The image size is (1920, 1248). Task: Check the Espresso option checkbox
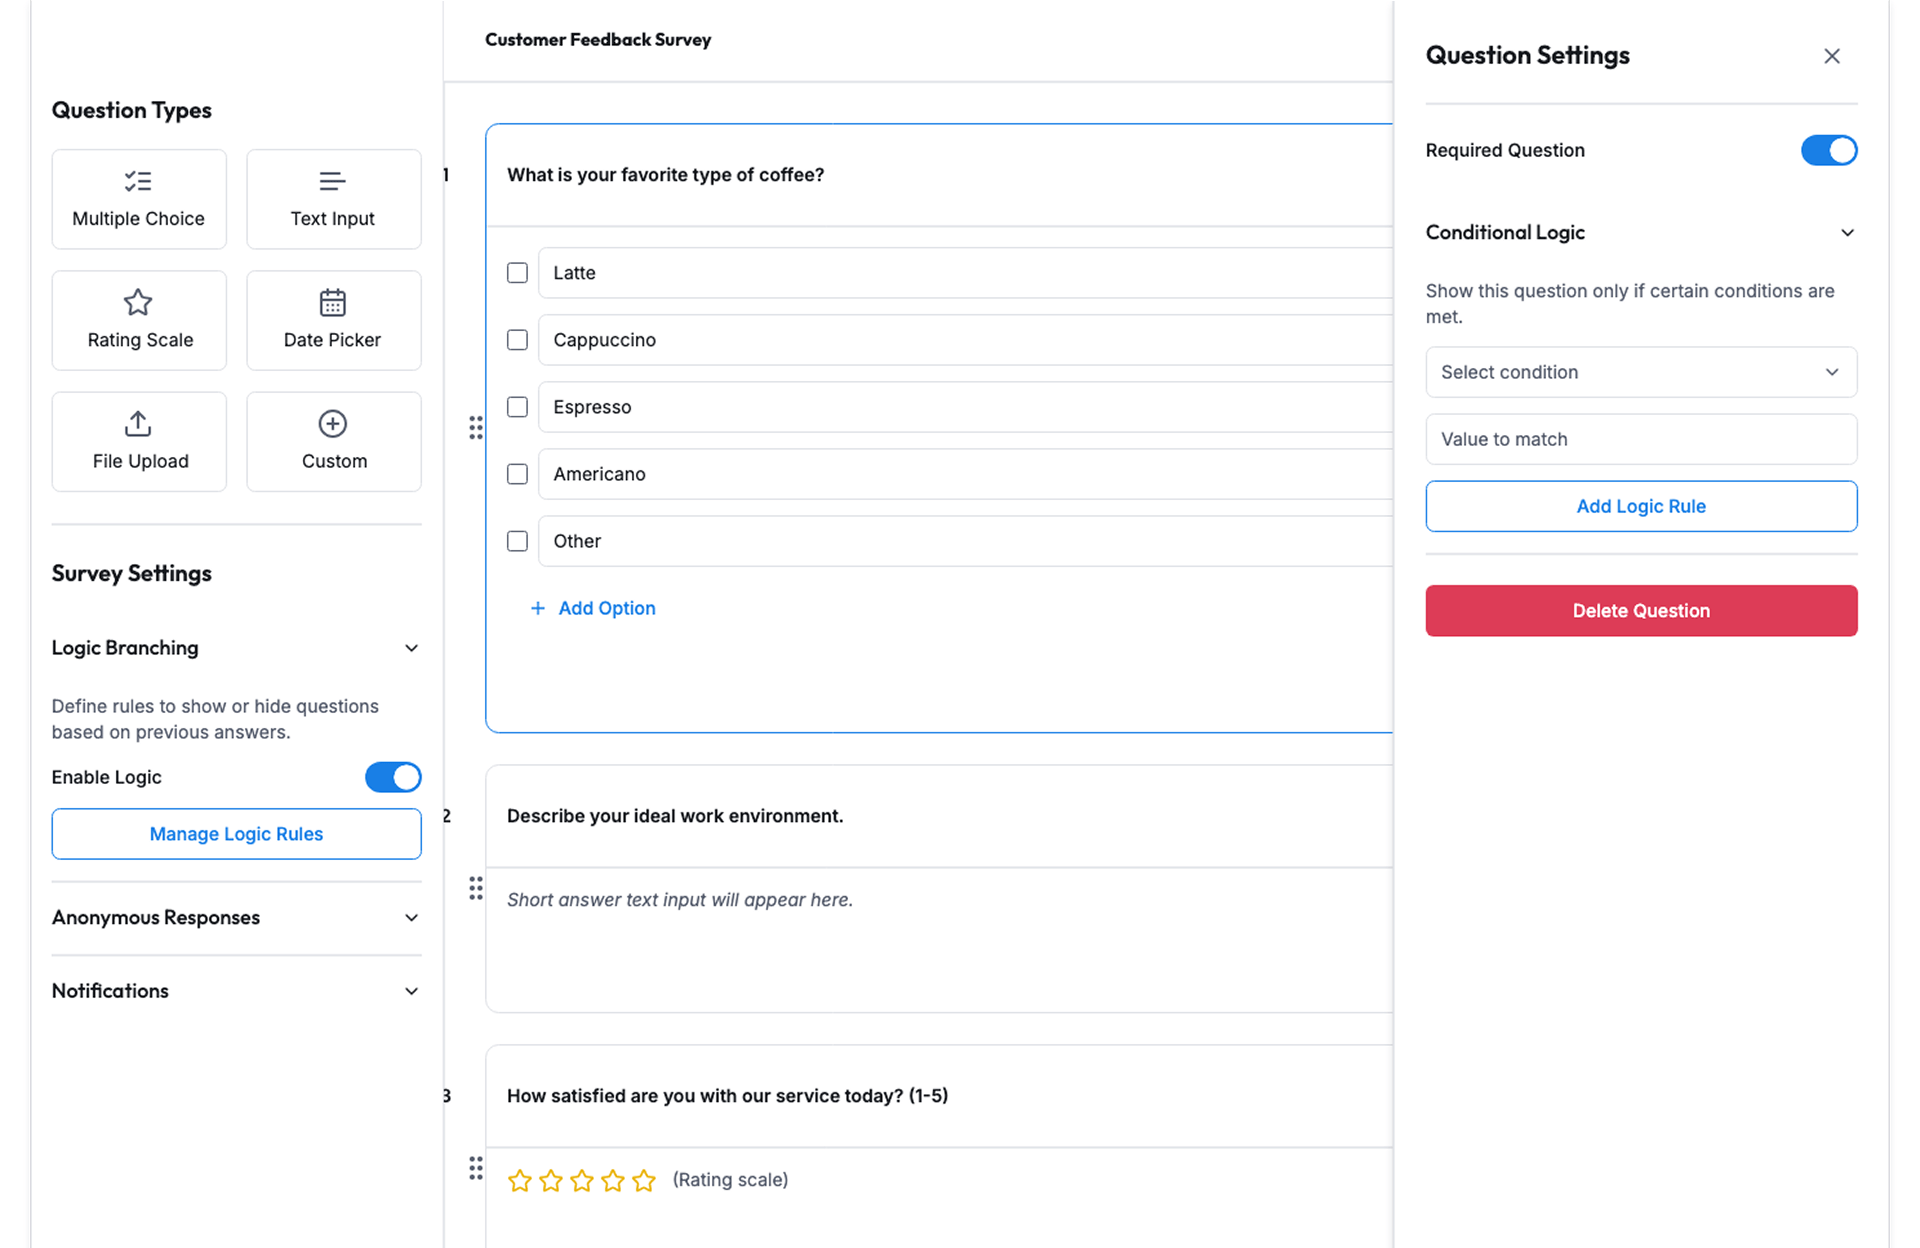click(517, 407)
